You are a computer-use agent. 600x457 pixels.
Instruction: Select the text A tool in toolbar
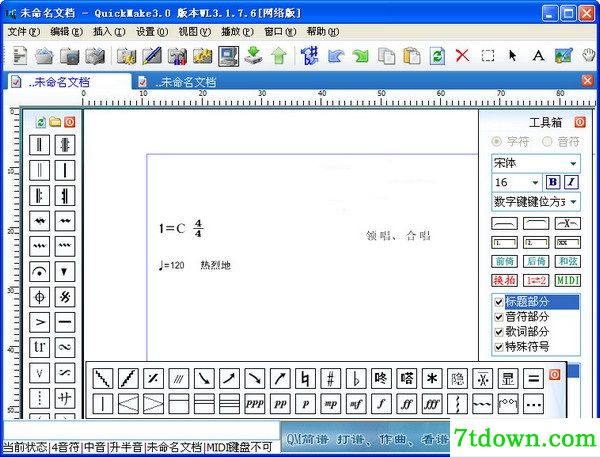coord(538,56)
